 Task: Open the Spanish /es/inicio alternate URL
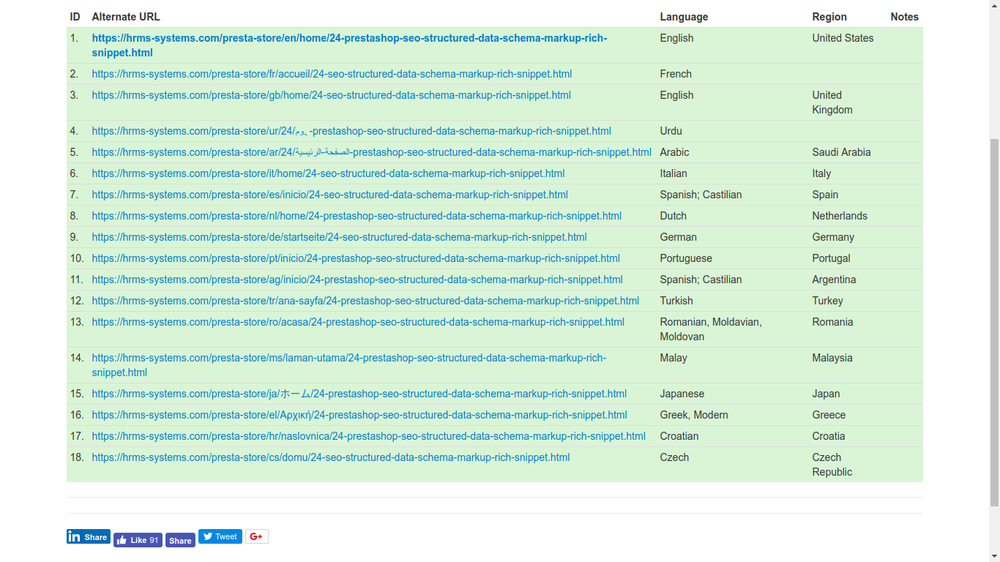click(x=330, y=195)
